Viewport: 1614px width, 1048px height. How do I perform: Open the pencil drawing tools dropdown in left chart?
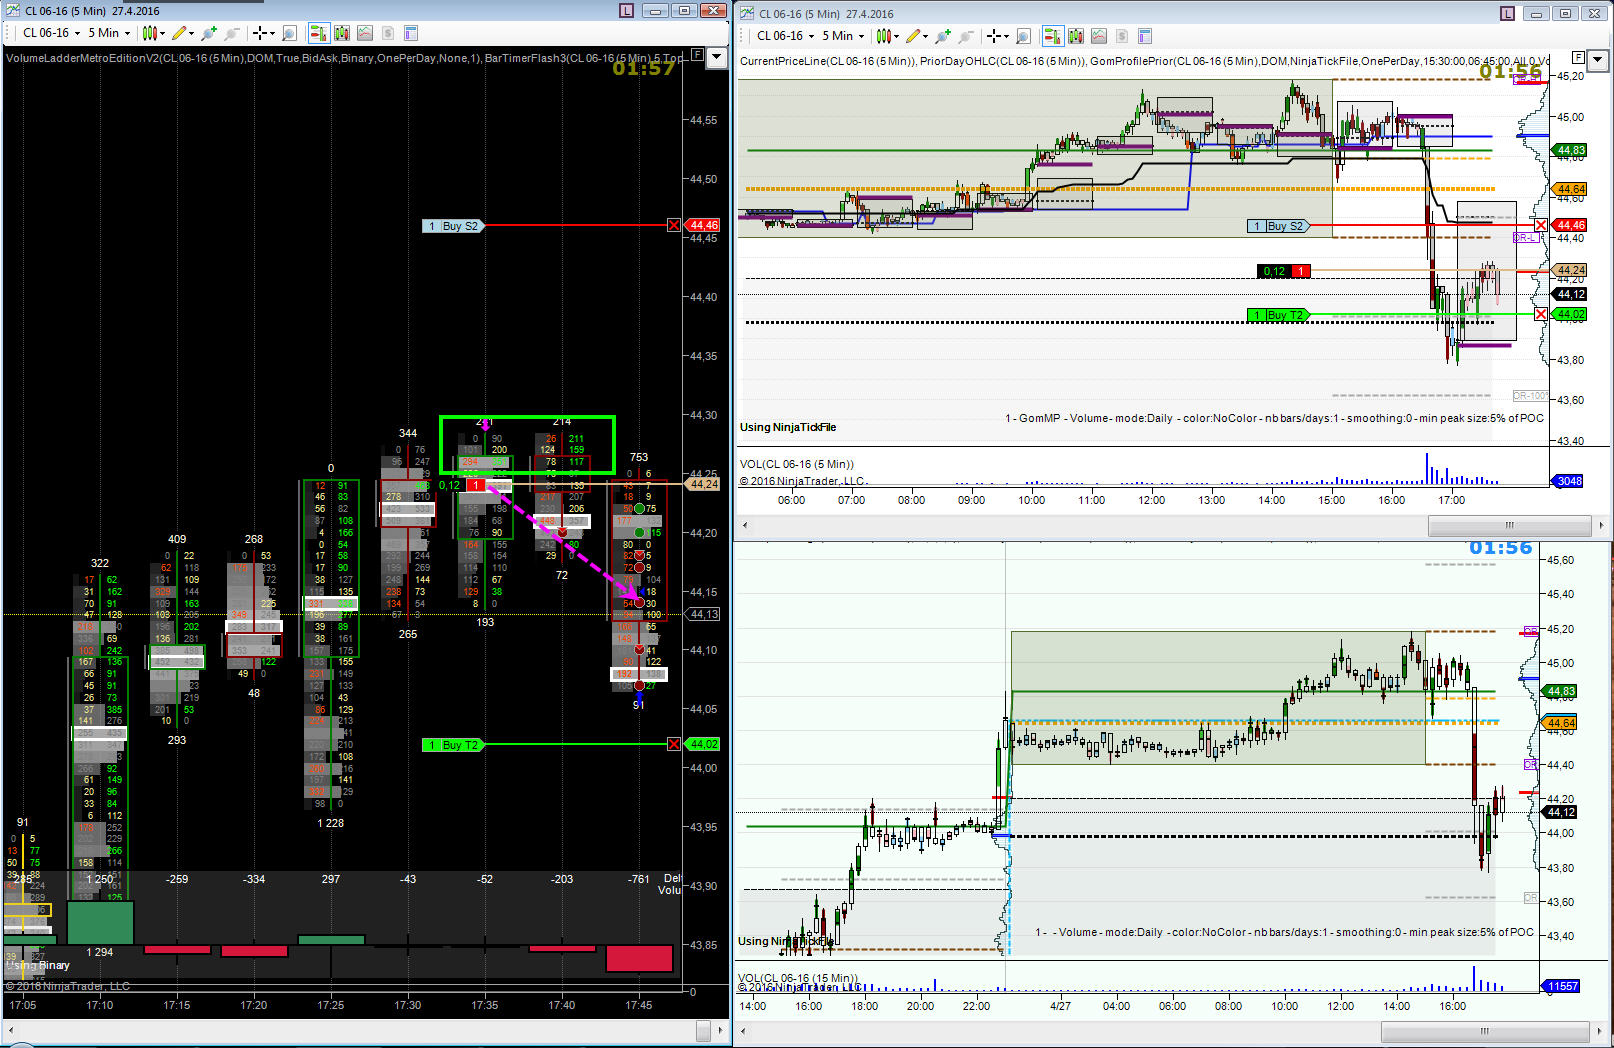183,33
